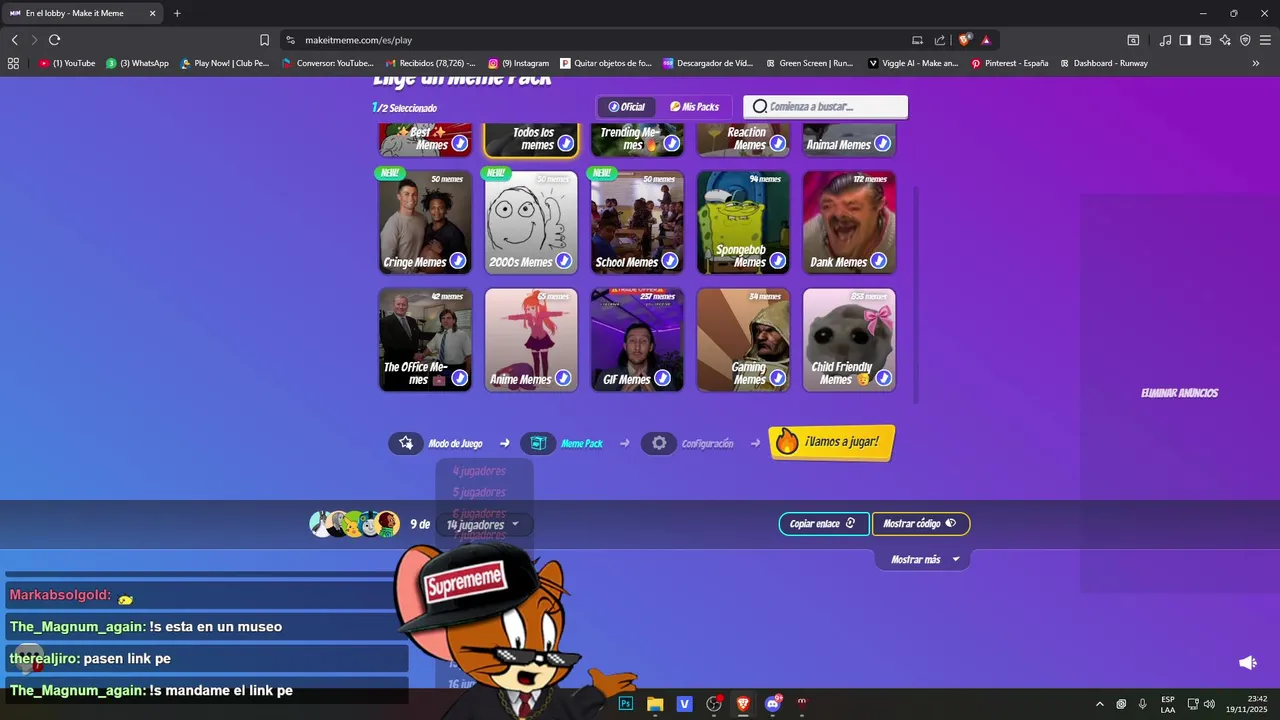This screenshot has height=720, width=1280.
Task: Open the Pinterest - España bookmark
Action: 1010,63
